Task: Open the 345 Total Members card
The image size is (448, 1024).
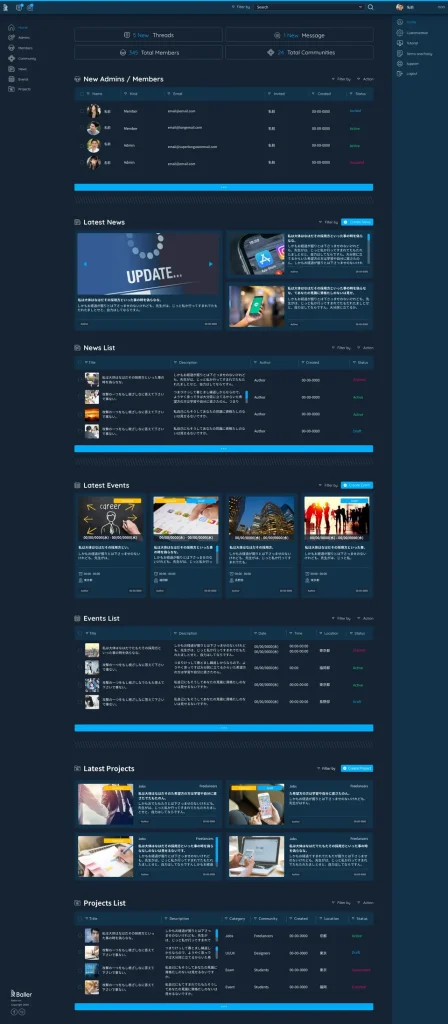Action: pos(148,52)
